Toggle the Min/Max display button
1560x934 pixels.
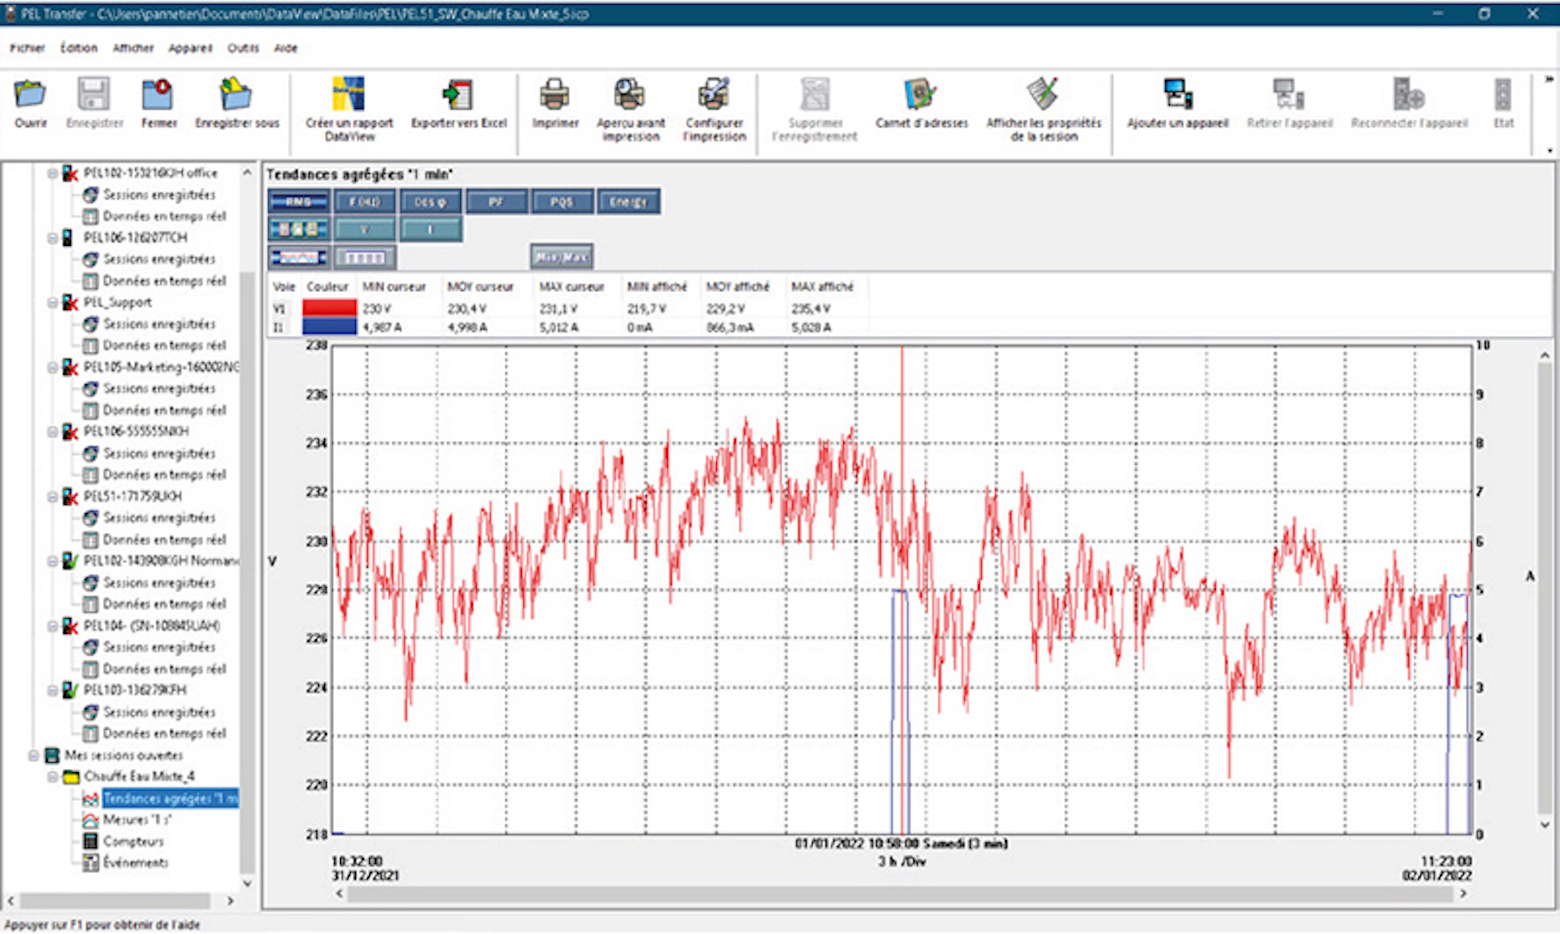pos(561,257)
